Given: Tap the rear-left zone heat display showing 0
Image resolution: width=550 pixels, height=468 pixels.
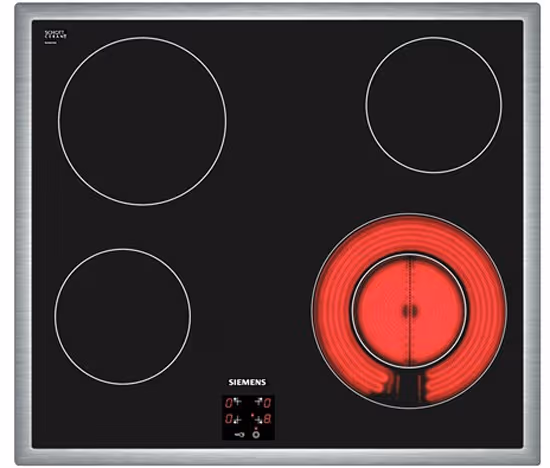Looking at the screenshot, I should point(229,403).
